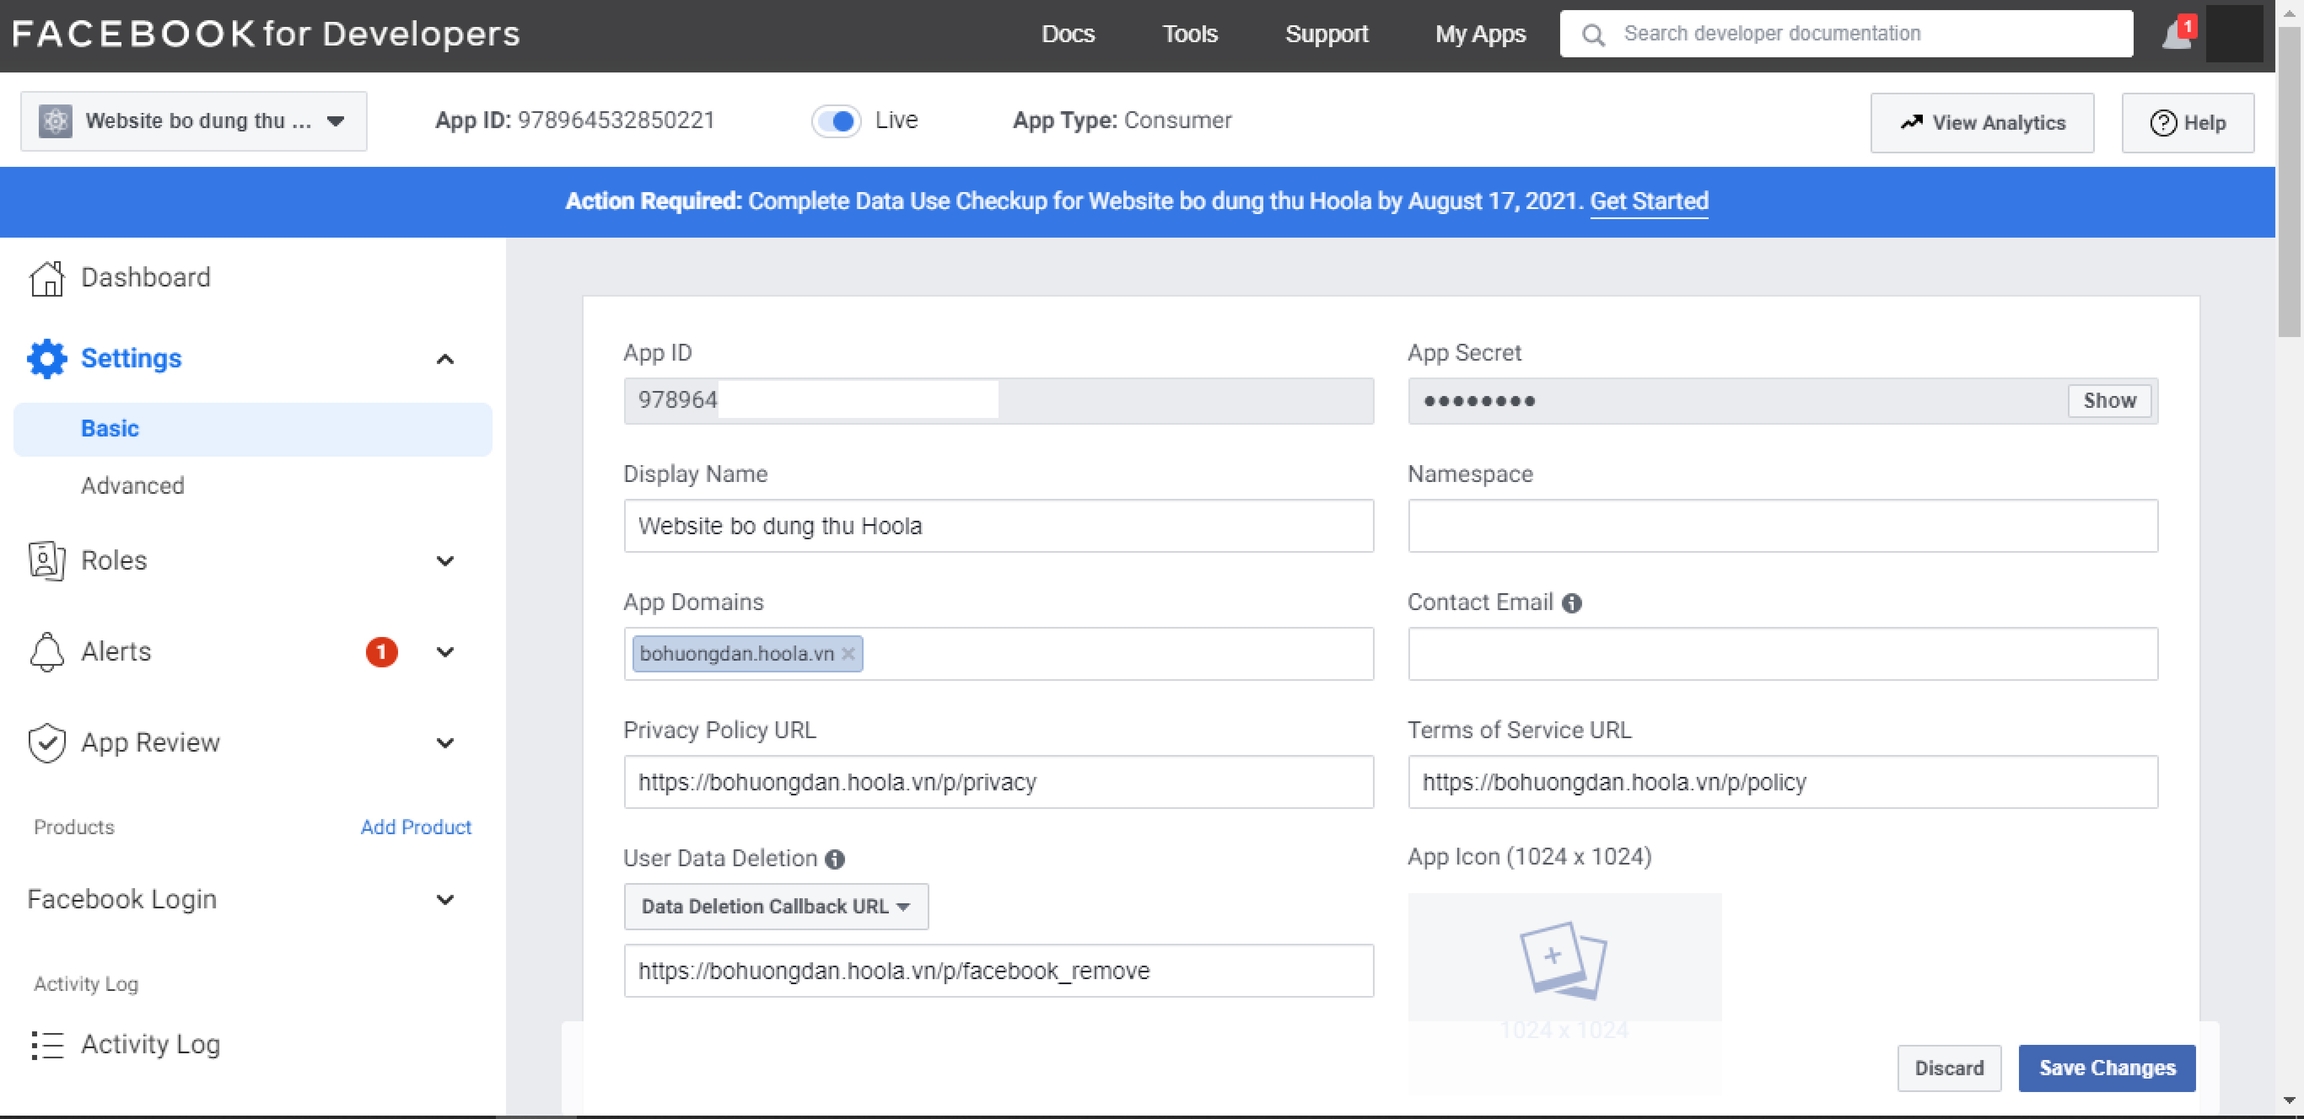Click the search magnifier icon
2304x1119 pixels.
click(x=1593, y=35)
